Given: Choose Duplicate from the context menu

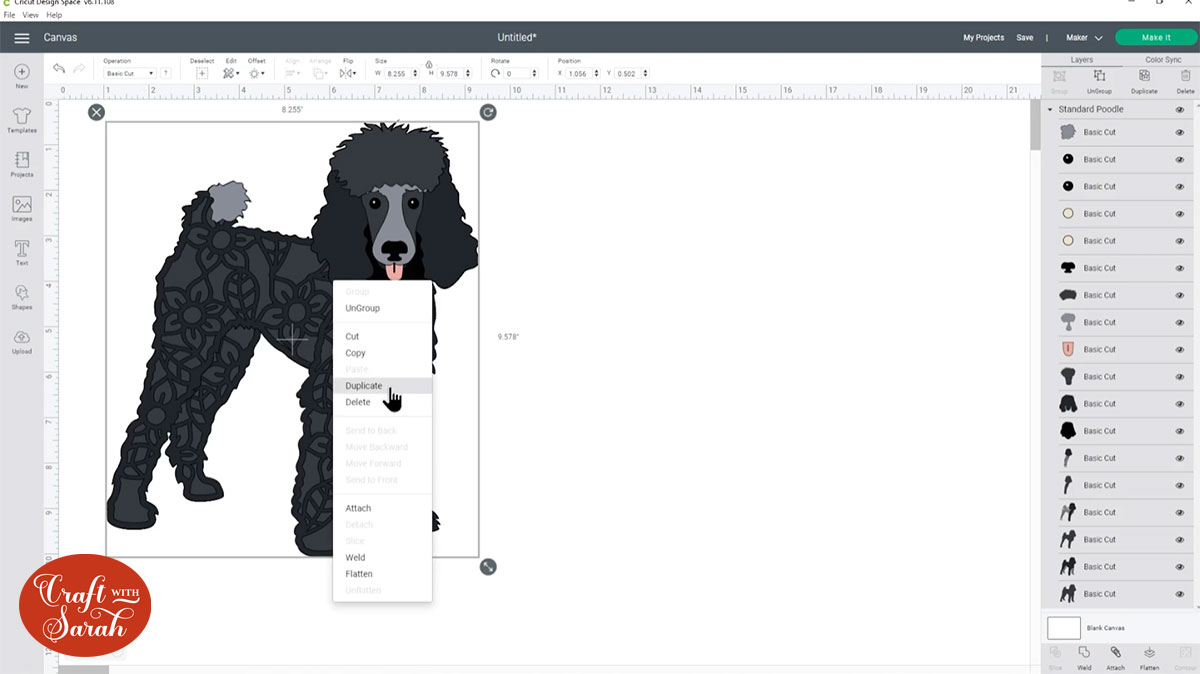Looking at the screenshot, I should tap(364, 385).
